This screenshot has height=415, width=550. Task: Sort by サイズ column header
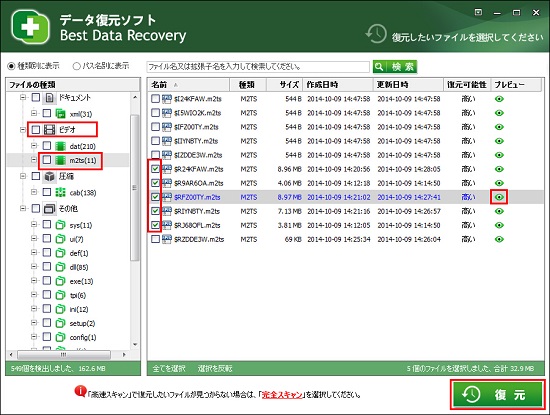[285, 85]
